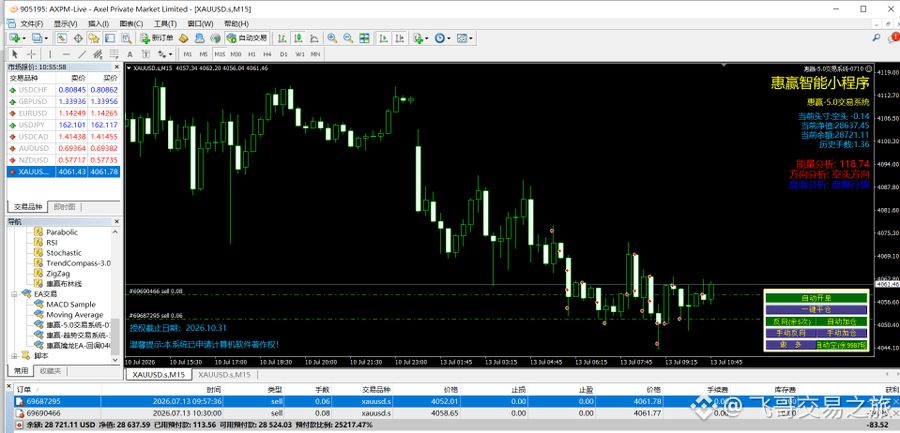Toggle the Data Window crosshair-circle icon
The width and height of the screenshot is (900, 433).
click(79, 38)
